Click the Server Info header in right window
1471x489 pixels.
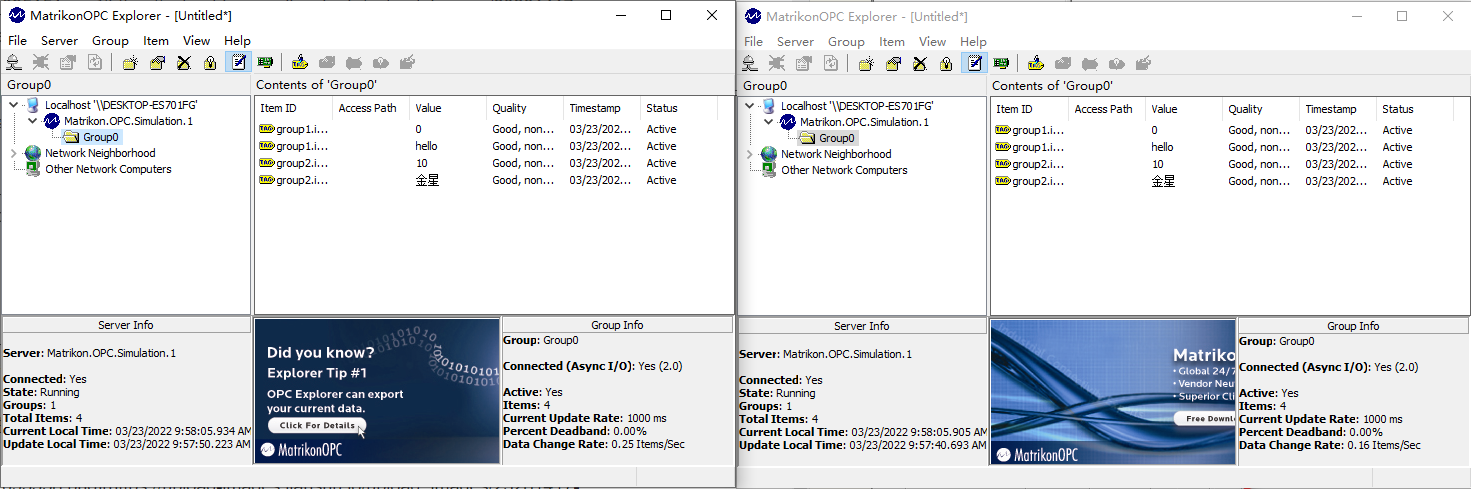tap(862, 326)
